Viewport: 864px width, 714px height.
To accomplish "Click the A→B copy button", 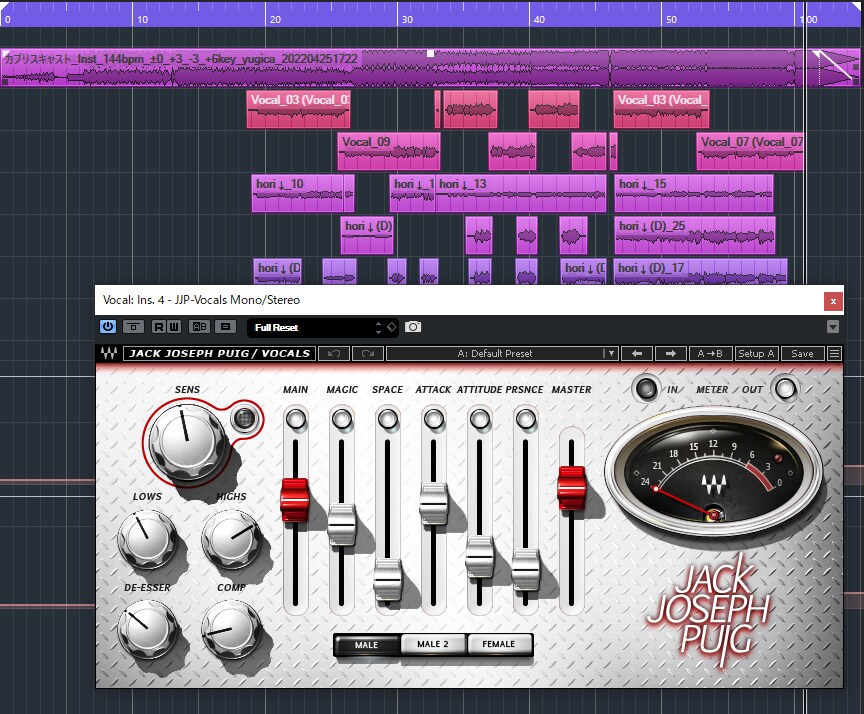I will click(x=710, y=353).
